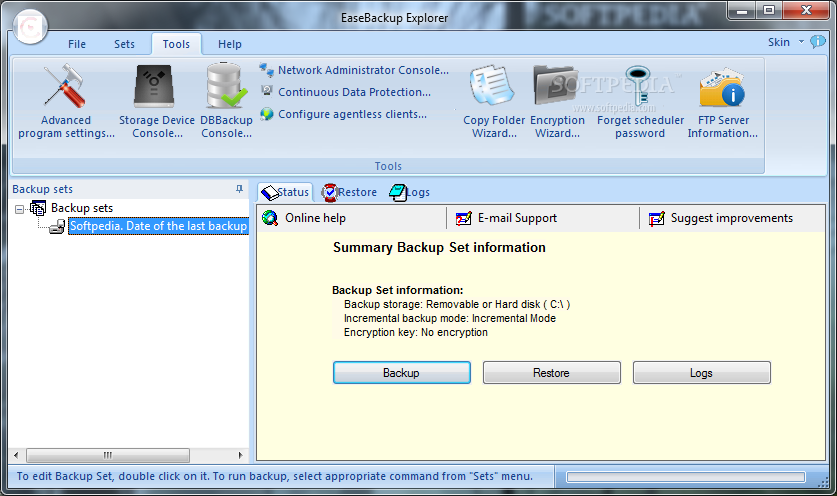Collapse the Backup sets tree node

20,209
